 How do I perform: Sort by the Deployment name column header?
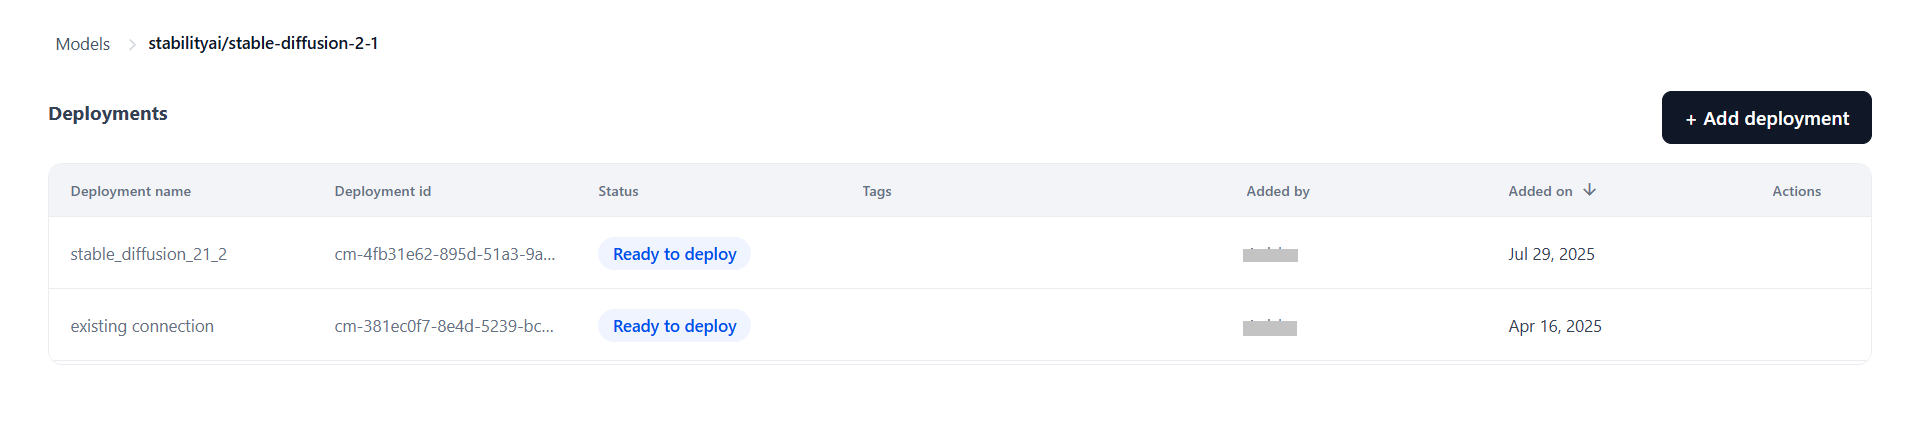(131, 191)
